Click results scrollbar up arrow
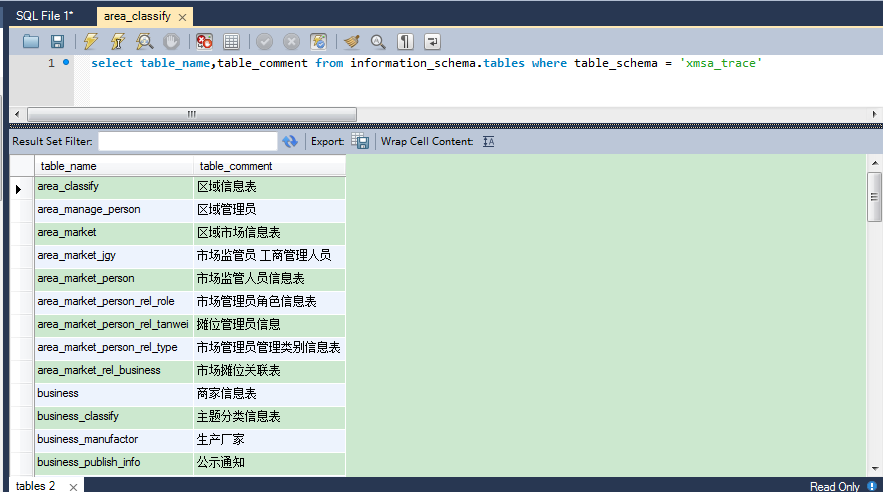The height and width of the screenshot is (492, 883). (x=875, y=163)
